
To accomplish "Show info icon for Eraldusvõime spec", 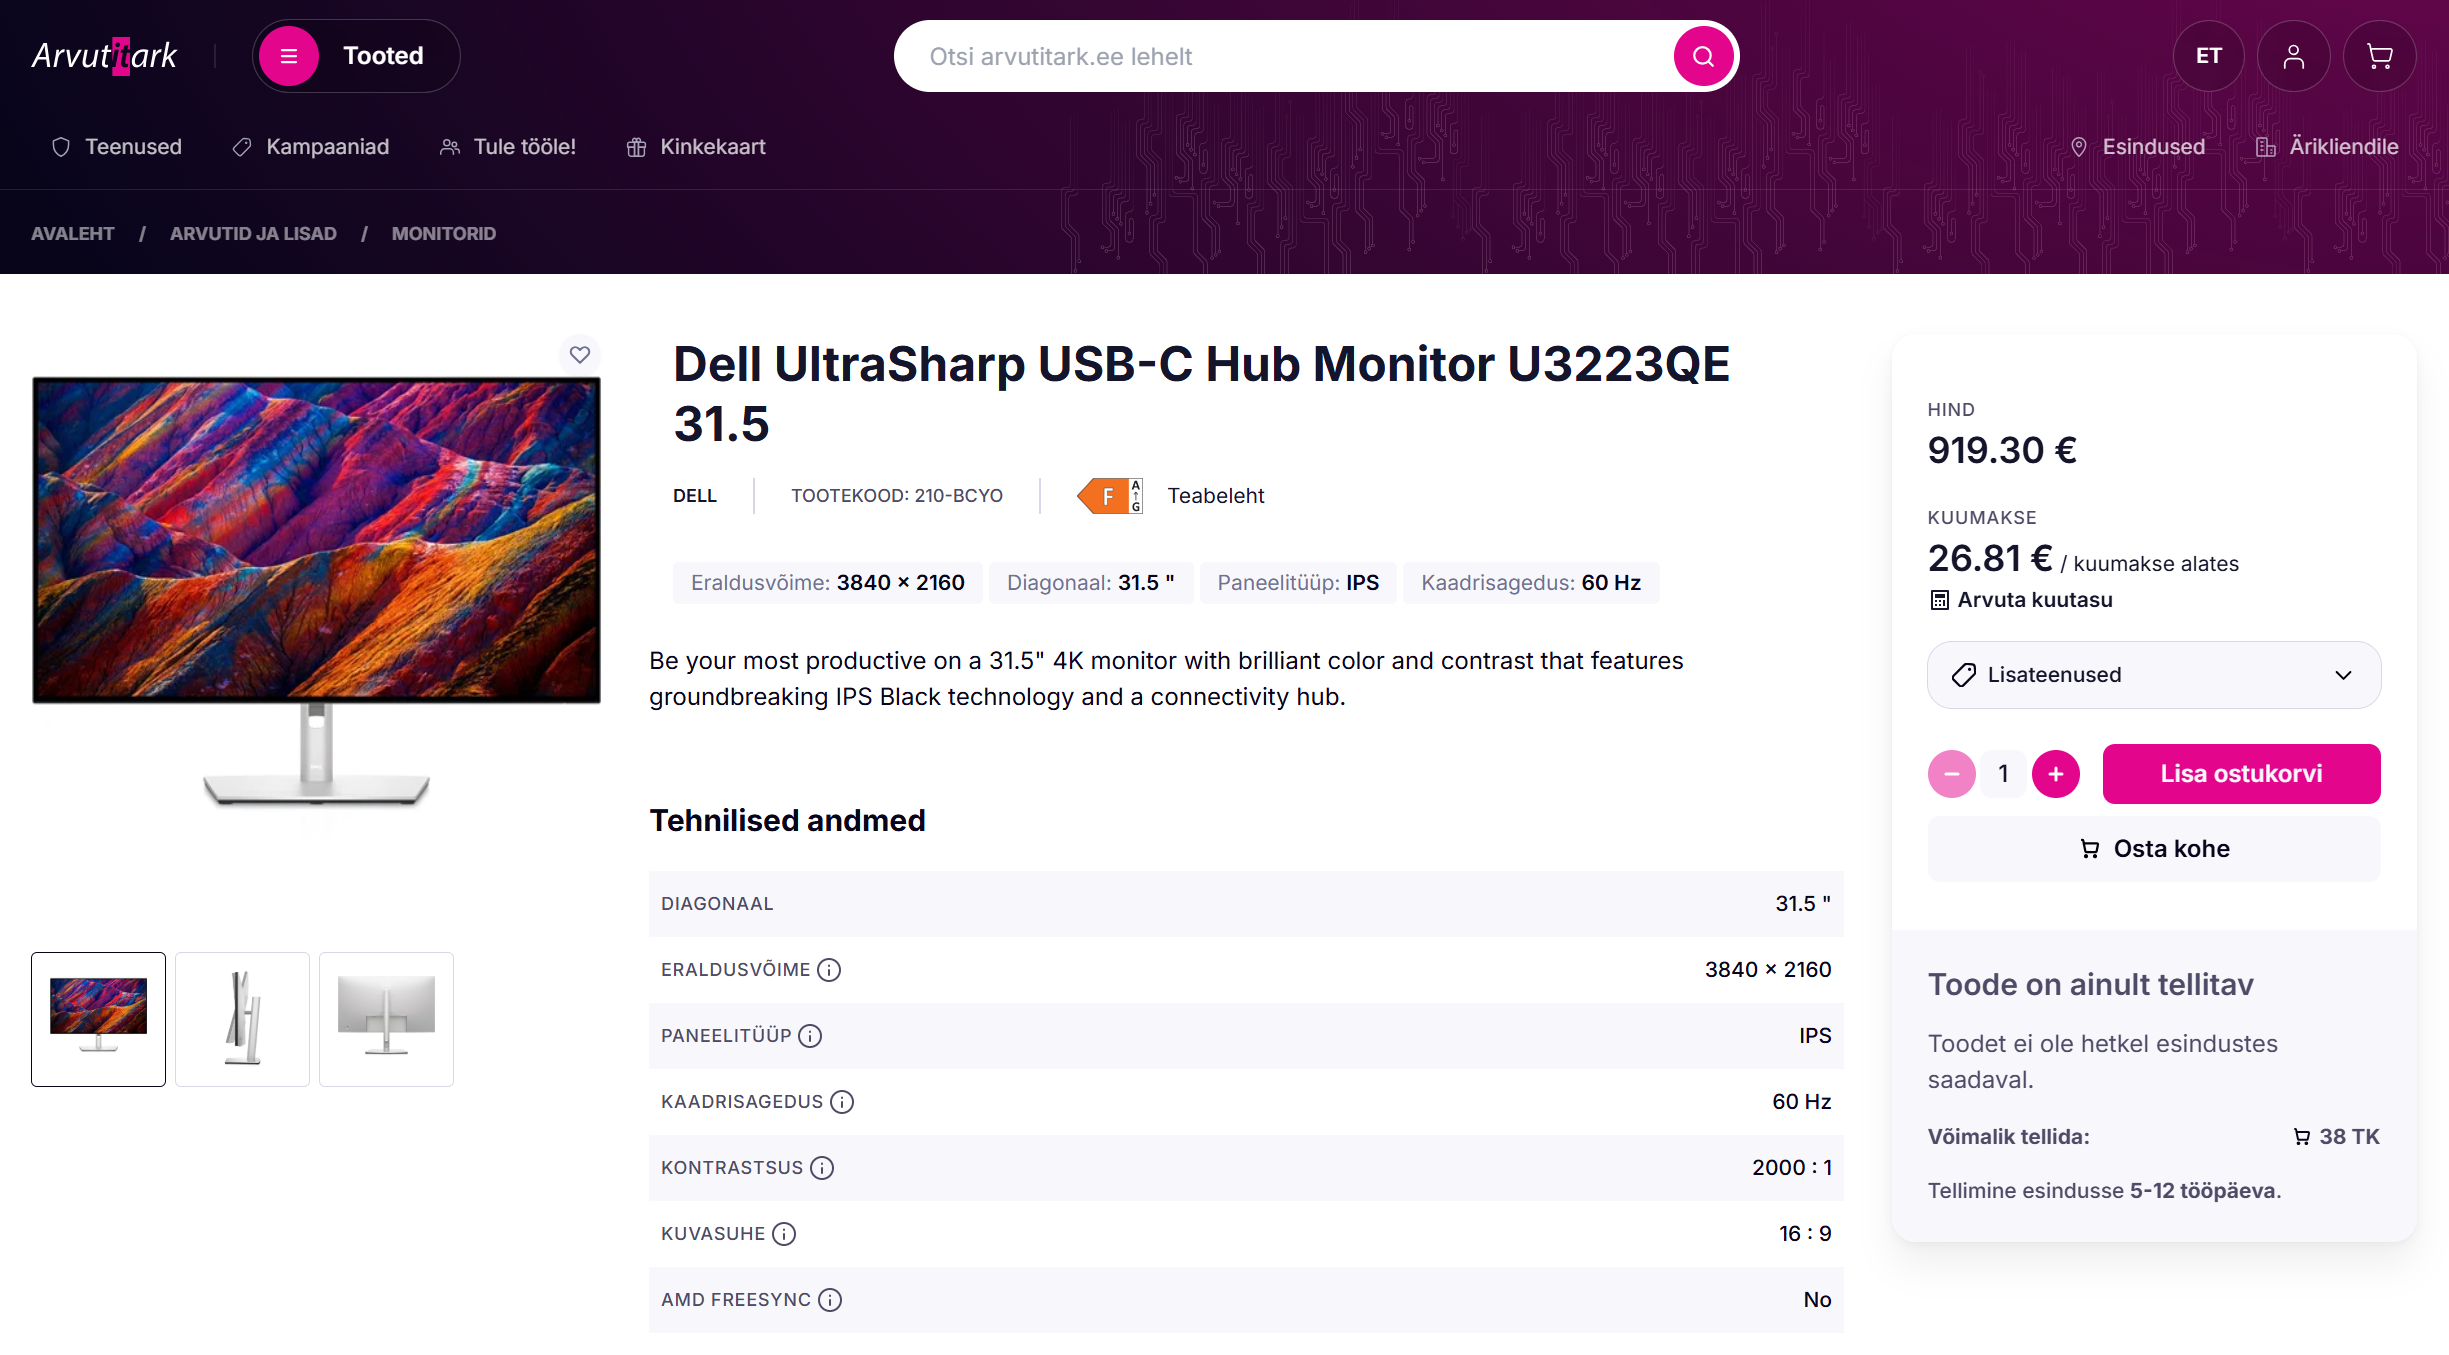I will point(829,970).
